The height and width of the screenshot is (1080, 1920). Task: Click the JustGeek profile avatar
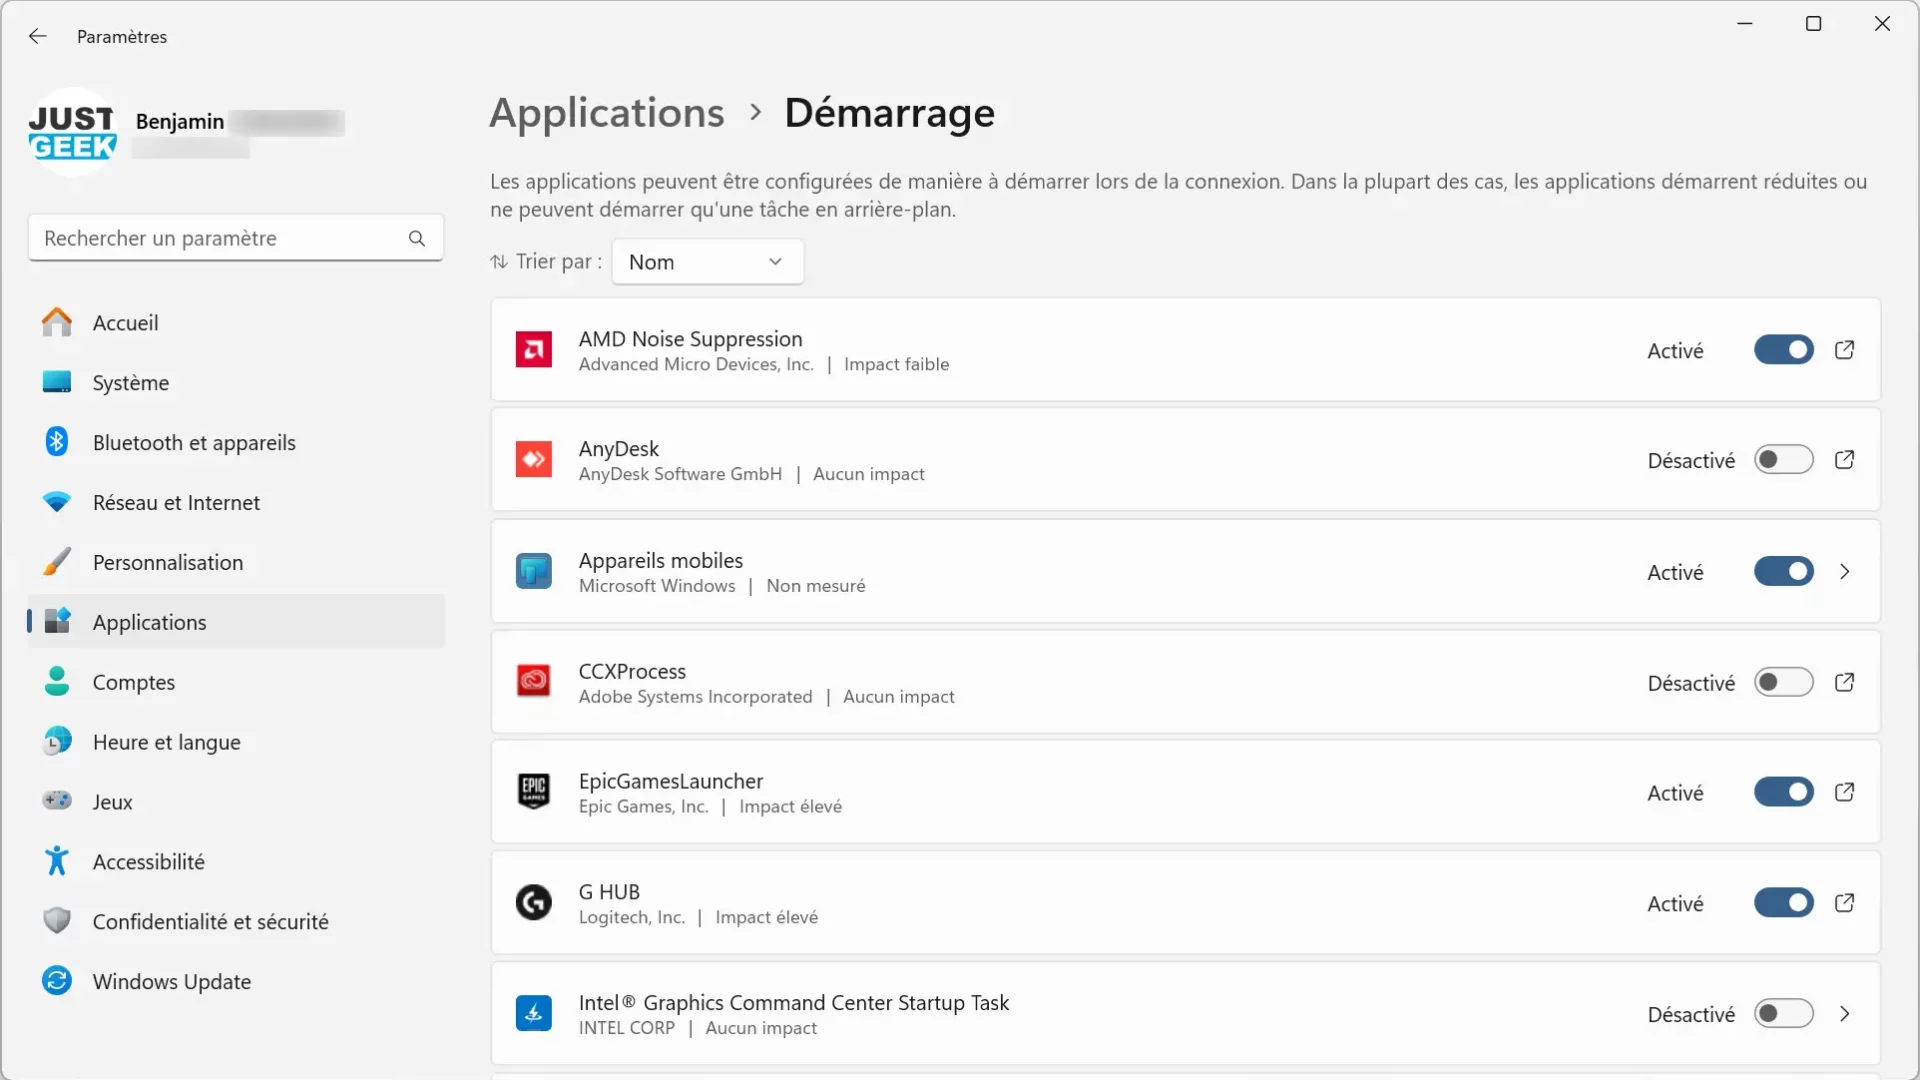point(72,133)
